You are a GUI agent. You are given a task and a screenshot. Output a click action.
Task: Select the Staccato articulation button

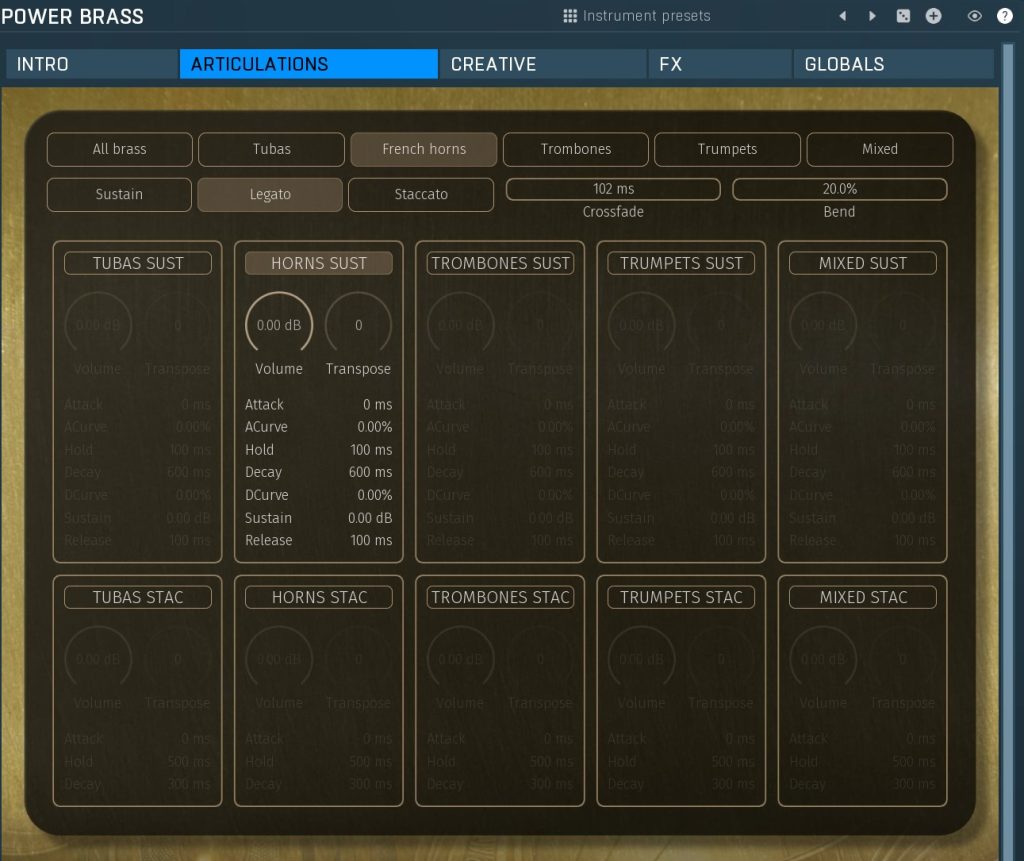point(421,194)
